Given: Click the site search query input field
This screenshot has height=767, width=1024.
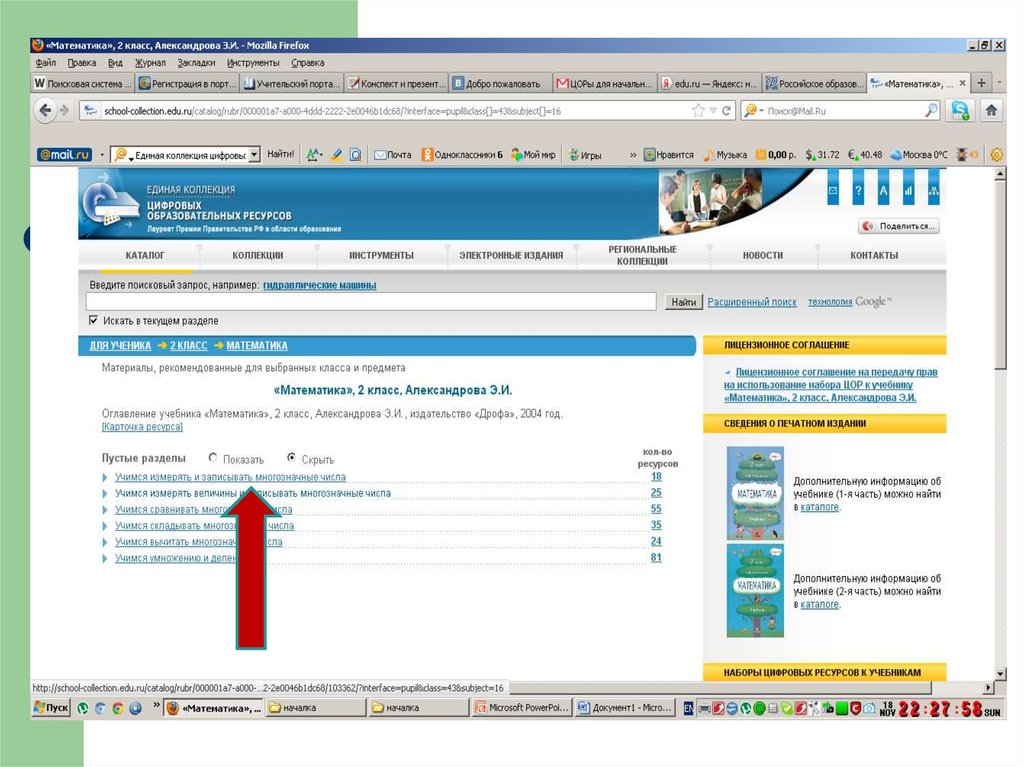Looking at the screenshot, I should coord(371,302).
